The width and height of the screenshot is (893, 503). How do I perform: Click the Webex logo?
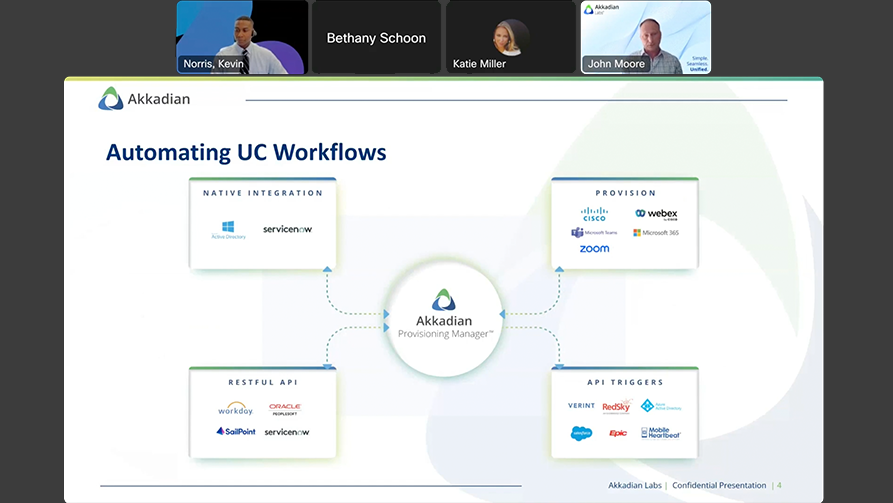[x=657, y=214]
